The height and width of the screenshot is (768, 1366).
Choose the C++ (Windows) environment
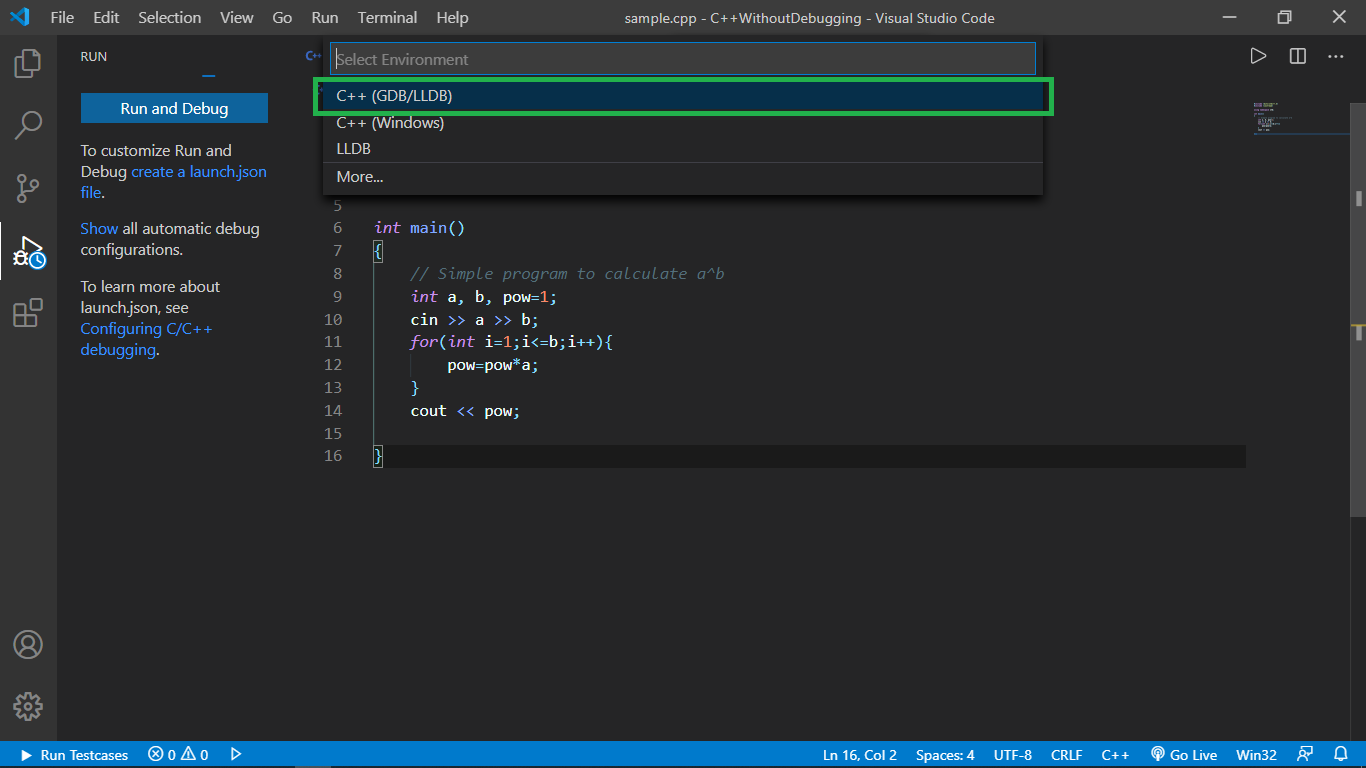pyautogui.click(x=683, y=123)
